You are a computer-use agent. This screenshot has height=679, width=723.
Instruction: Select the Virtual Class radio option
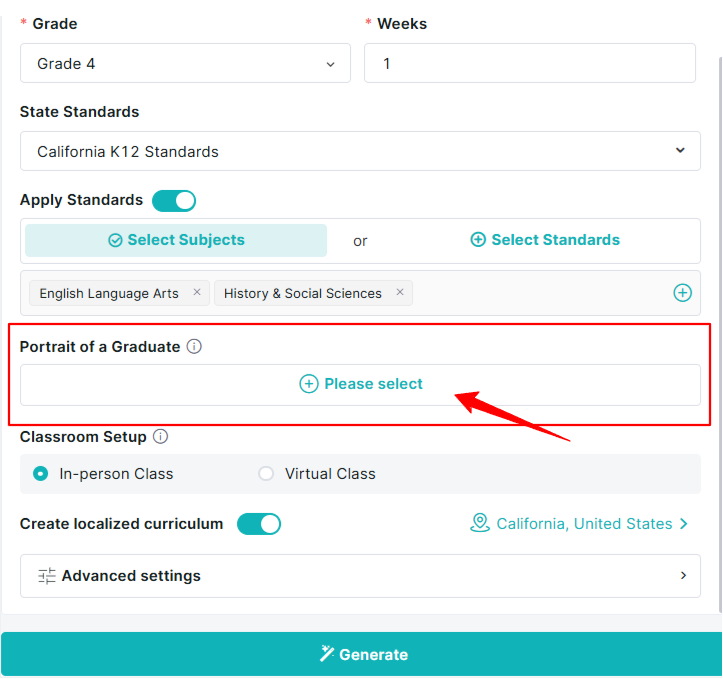tap(266, 473)
